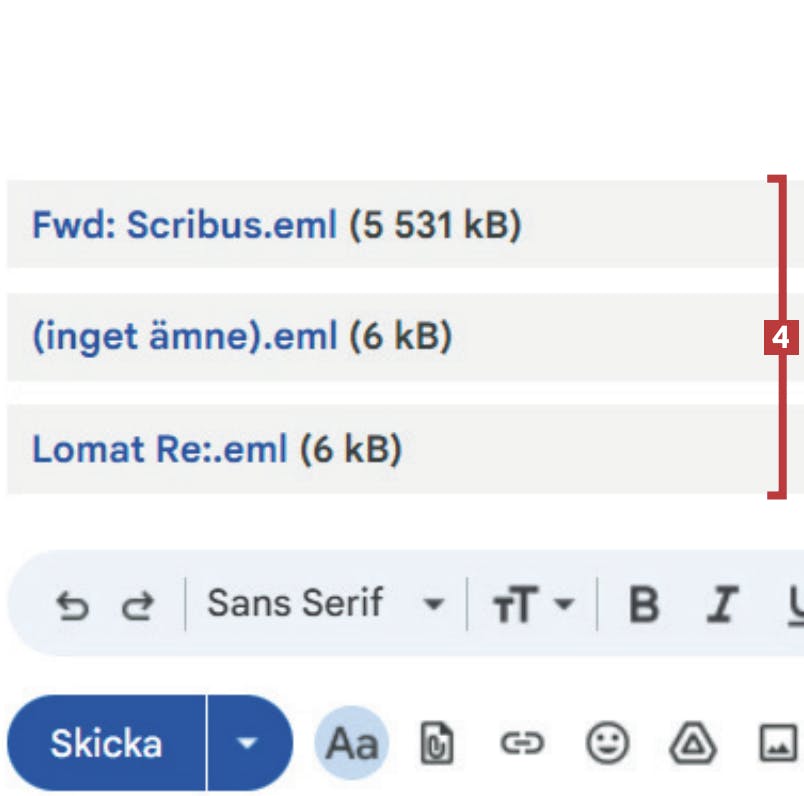Attach a file with the paperclip icon

tap(436, 743)
